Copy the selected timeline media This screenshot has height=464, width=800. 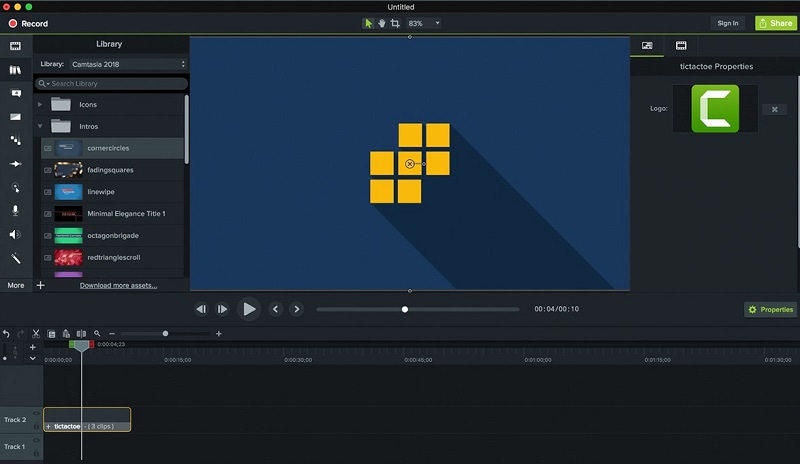click(x=51, y=334)
